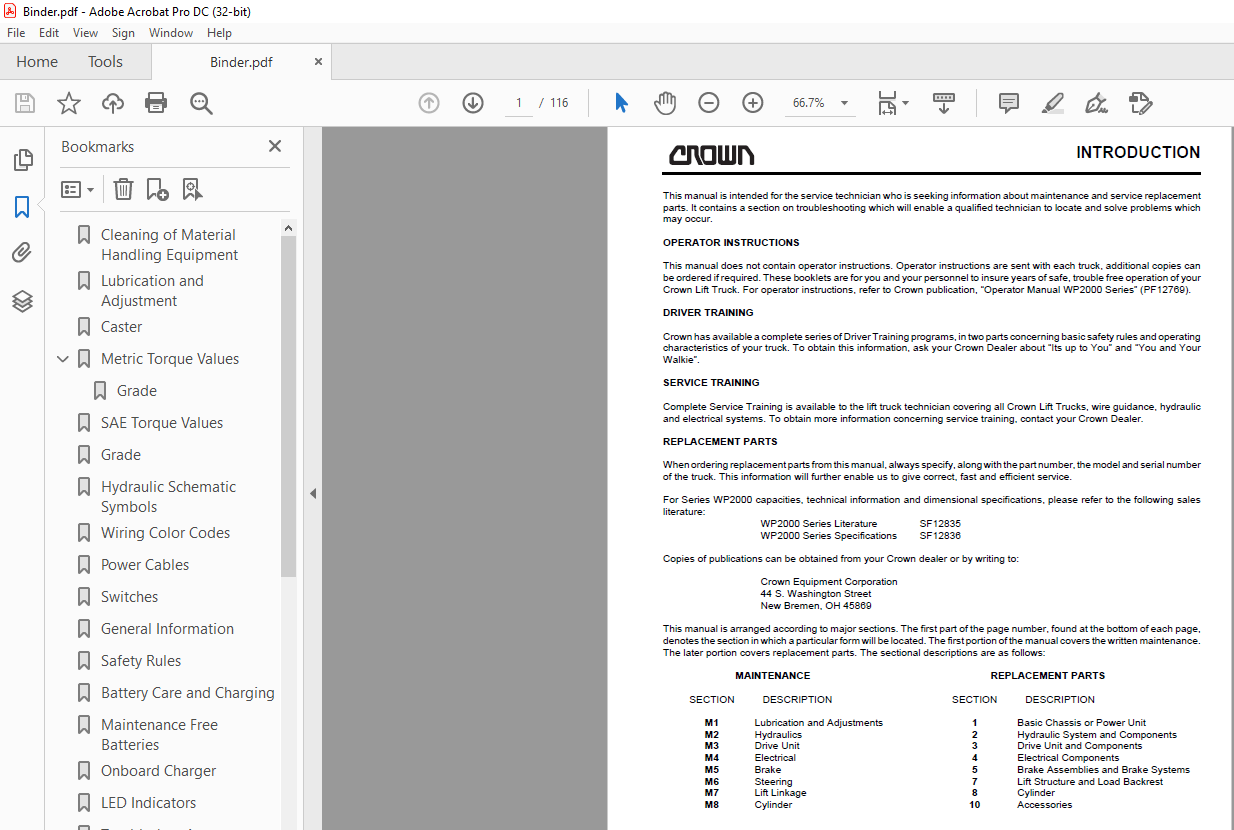Open the Attachments paperclip panel
The image size is (1234, 830).
point(22,254)
